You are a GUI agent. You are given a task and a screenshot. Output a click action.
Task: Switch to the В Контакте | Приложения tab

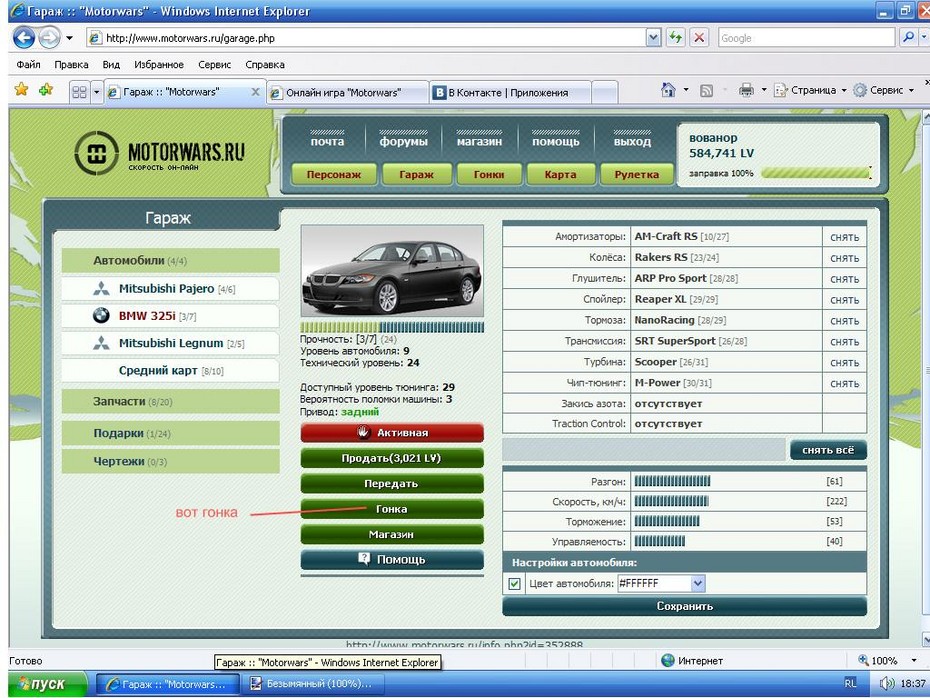509,93
